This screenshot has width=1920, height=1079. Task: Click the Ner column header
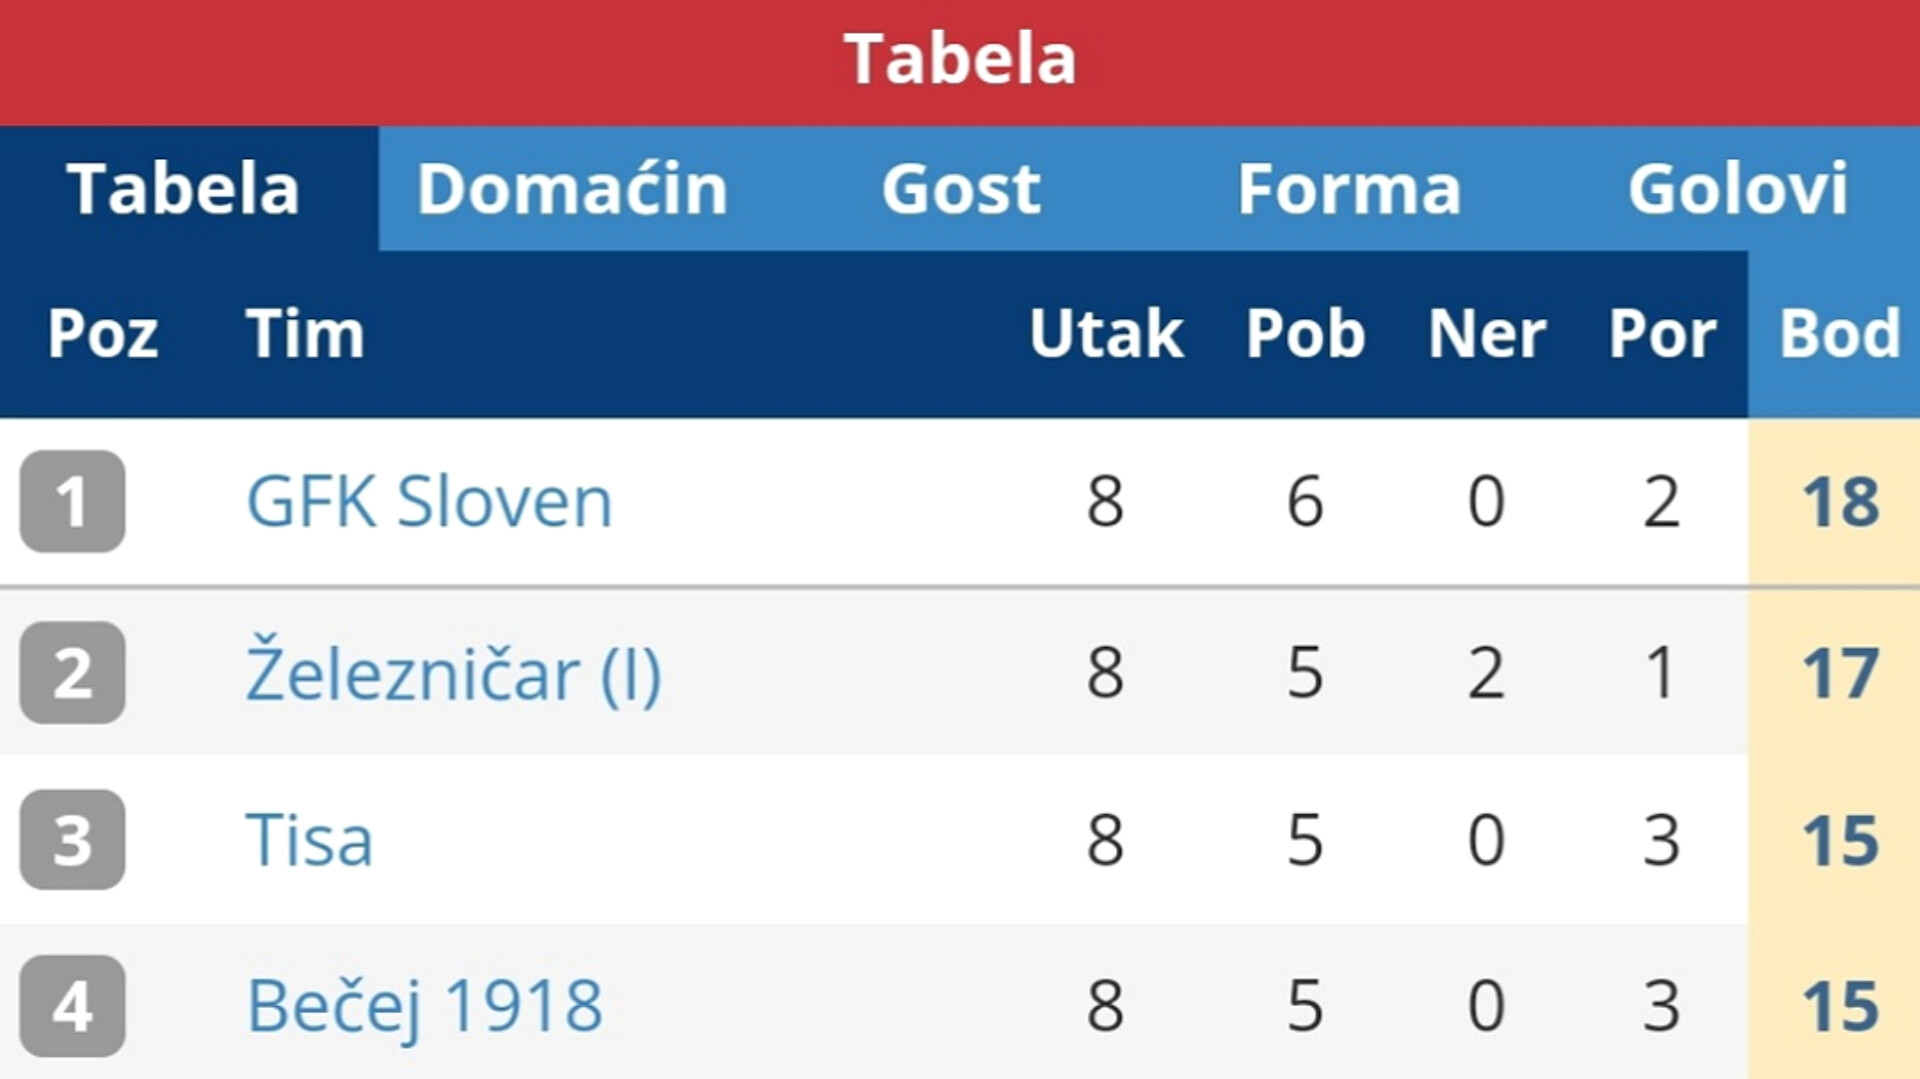[1487, 333]
